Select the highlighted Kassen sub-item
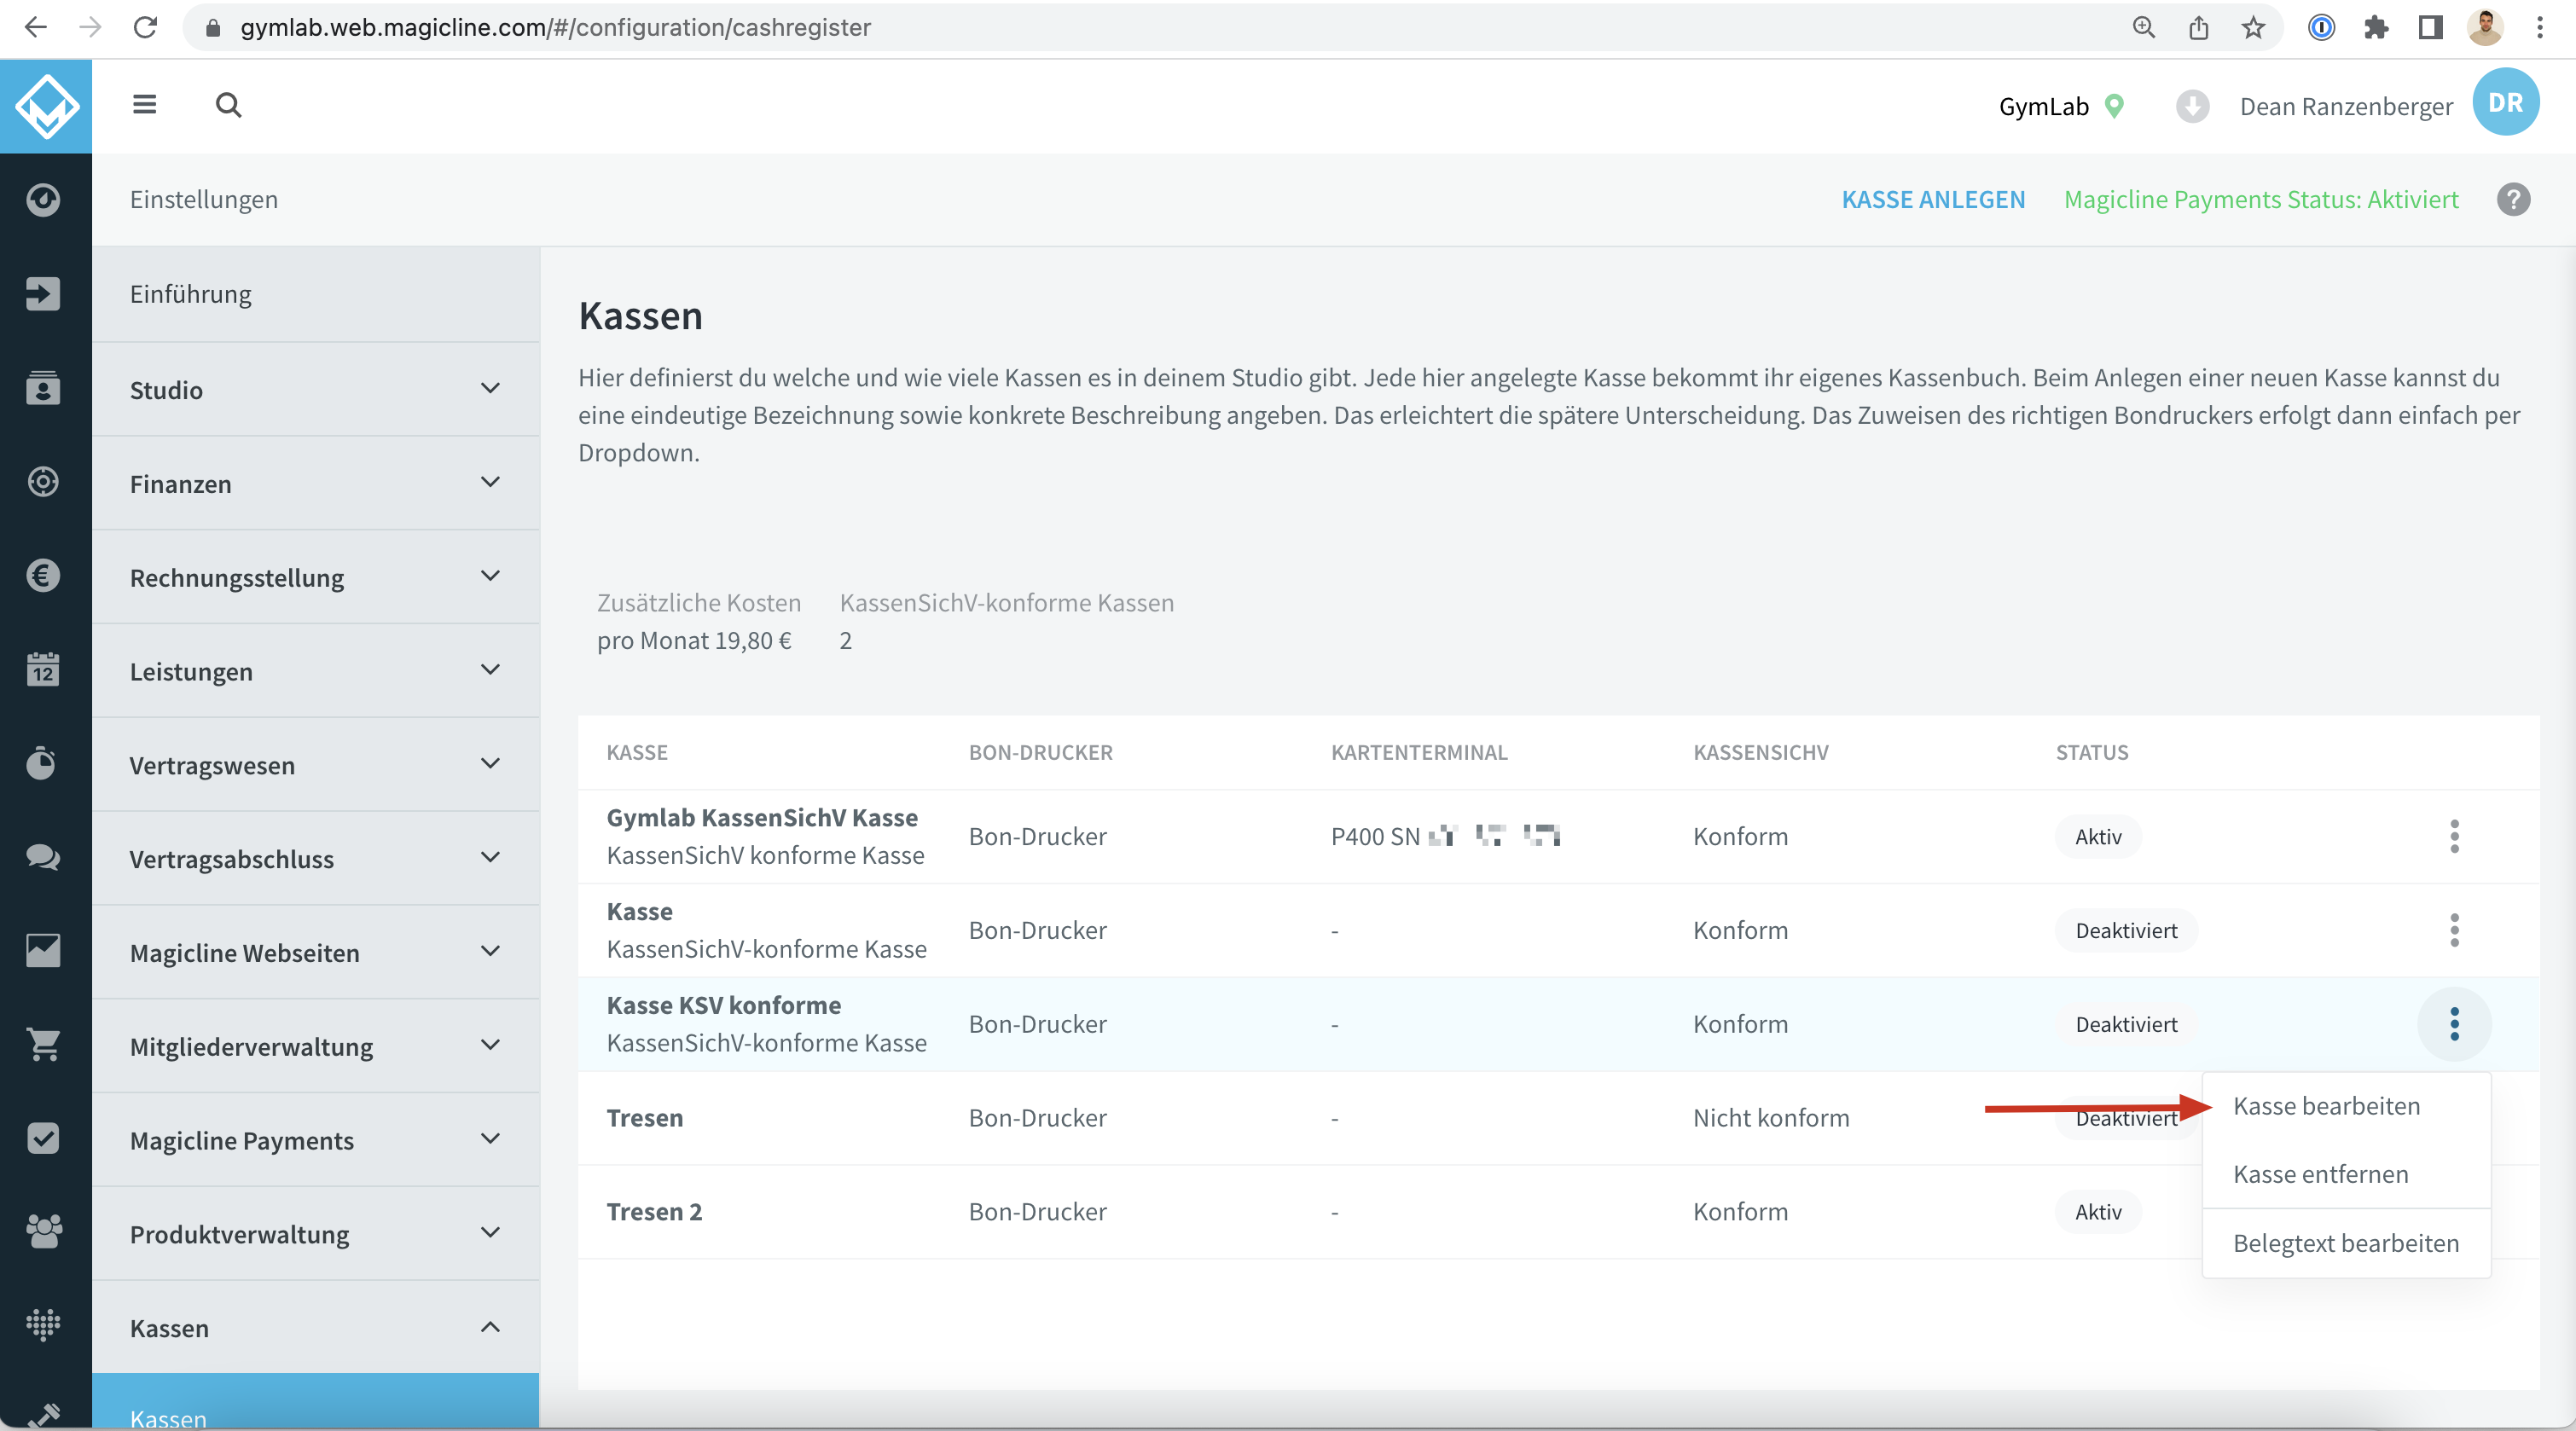 point(316,1402)
